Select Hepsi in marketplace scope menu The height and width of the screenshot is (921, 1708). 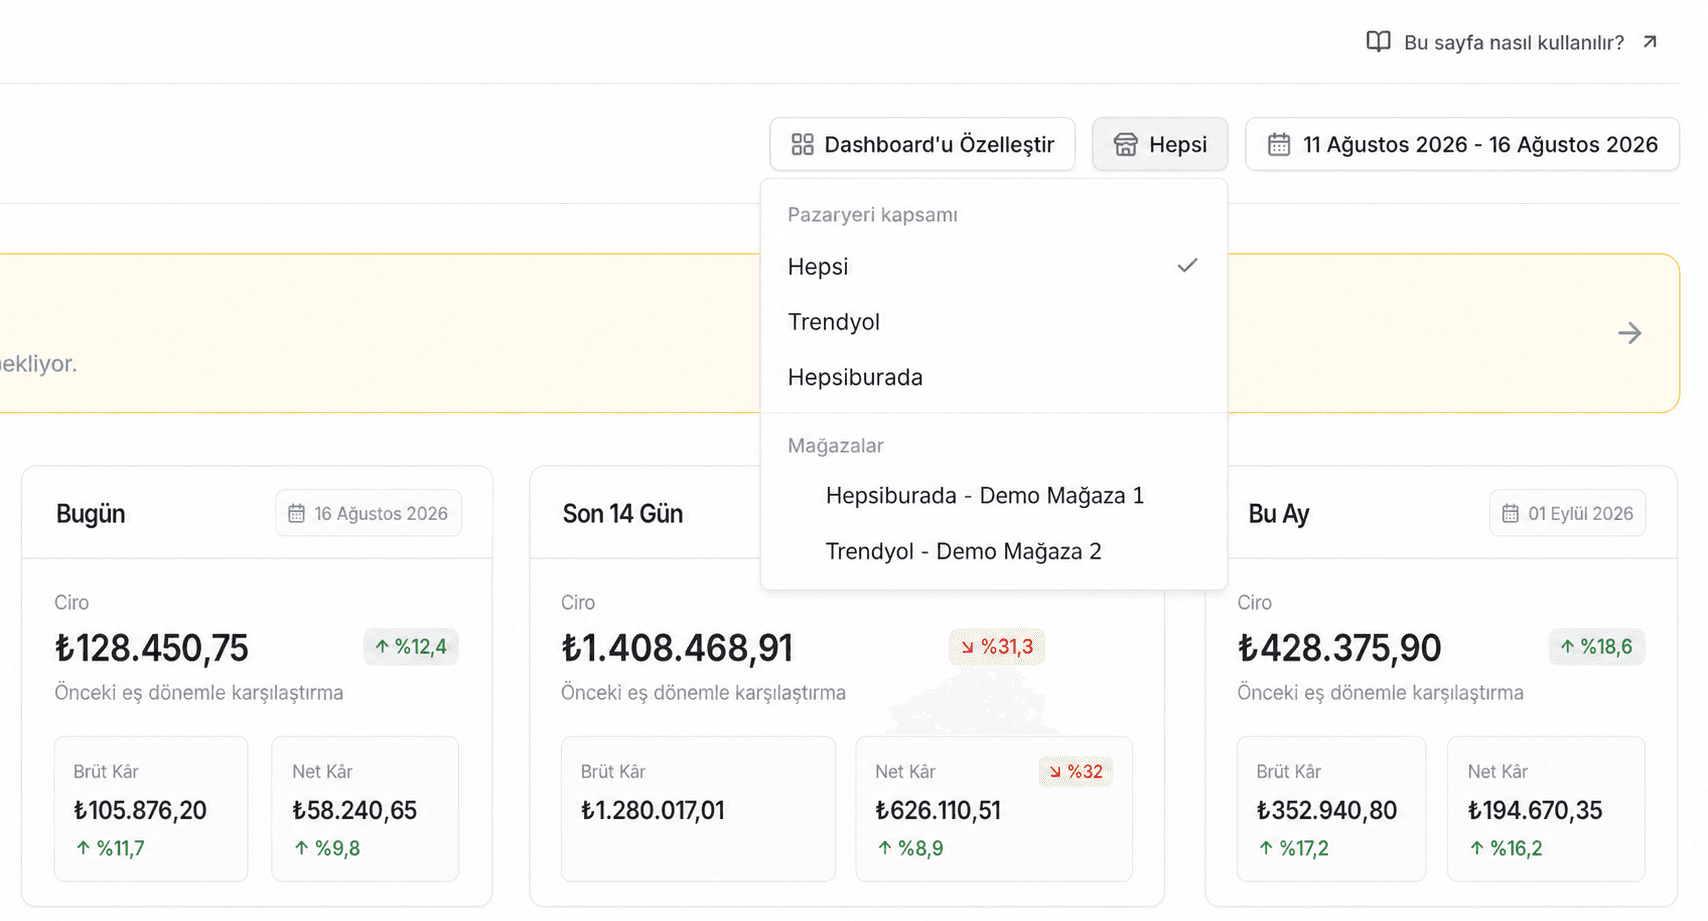tap(994, 267)
